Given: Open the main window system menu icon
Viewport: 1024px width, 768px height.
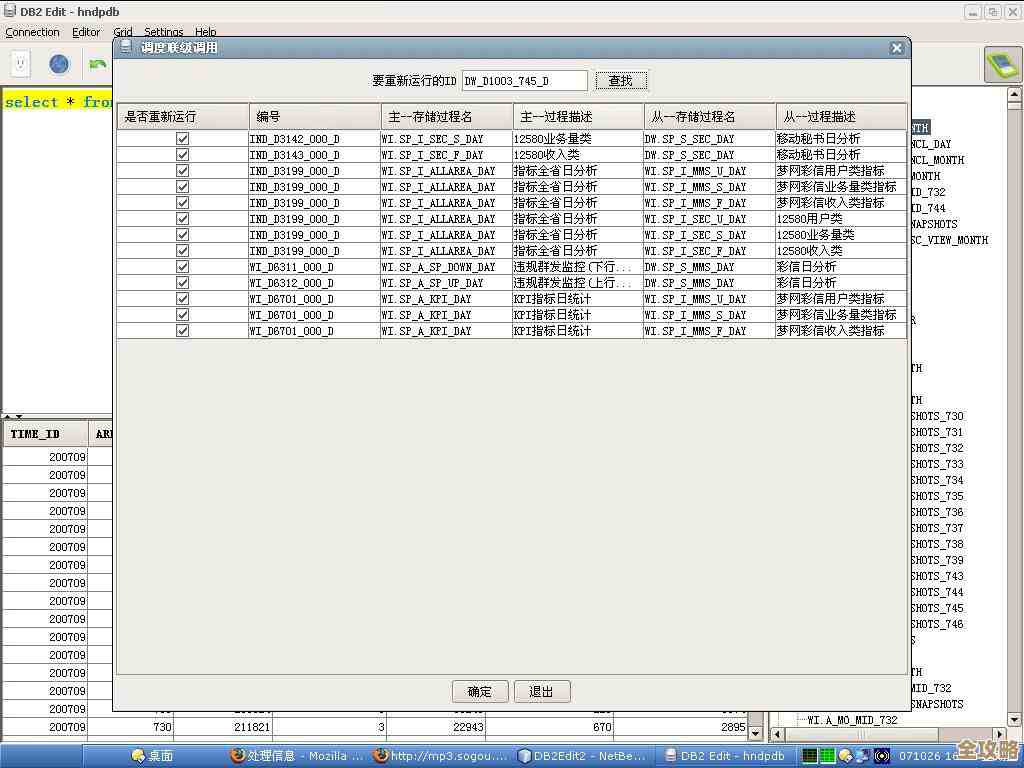Looking at the screenshot, I should (8, 11).
